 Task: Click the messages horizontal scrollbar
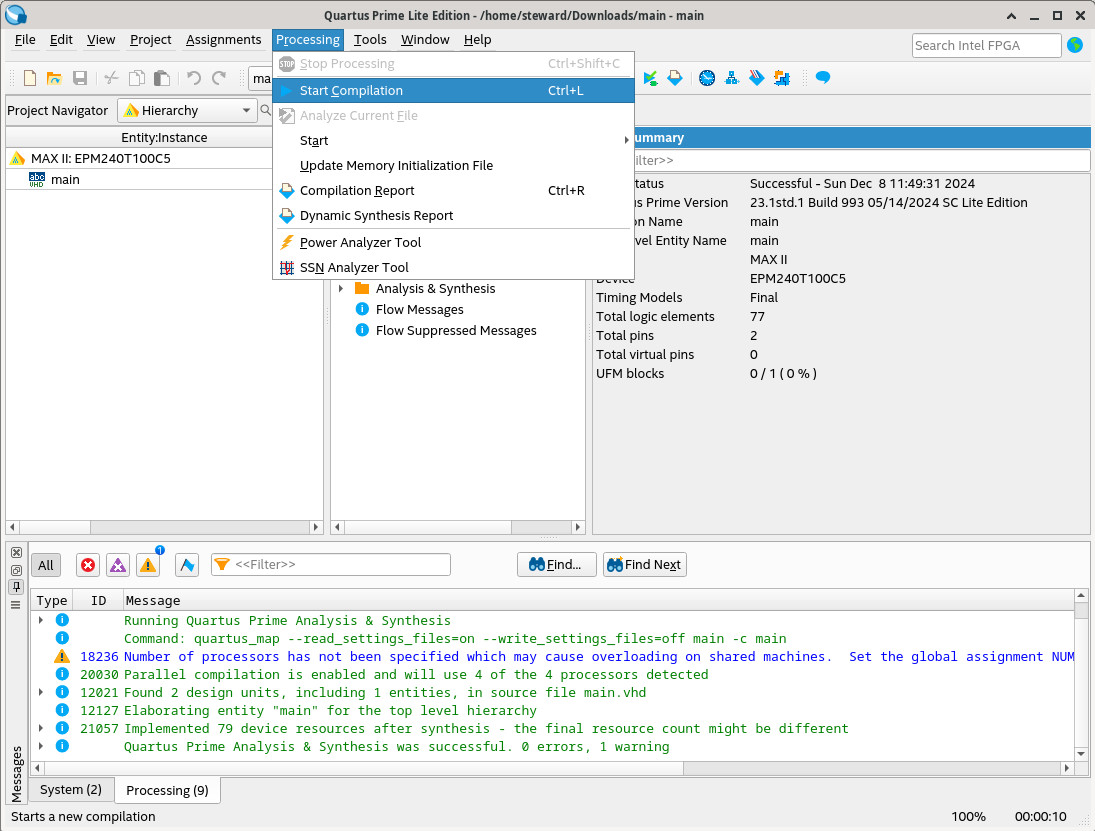(552, 767)
